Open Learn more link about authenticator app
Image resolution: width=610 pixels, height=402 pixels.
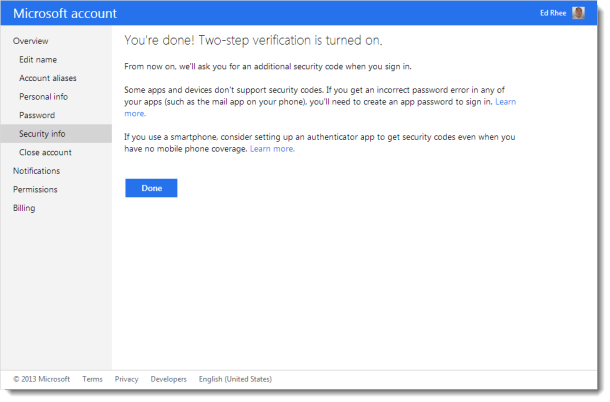click(x=272, y=149)
